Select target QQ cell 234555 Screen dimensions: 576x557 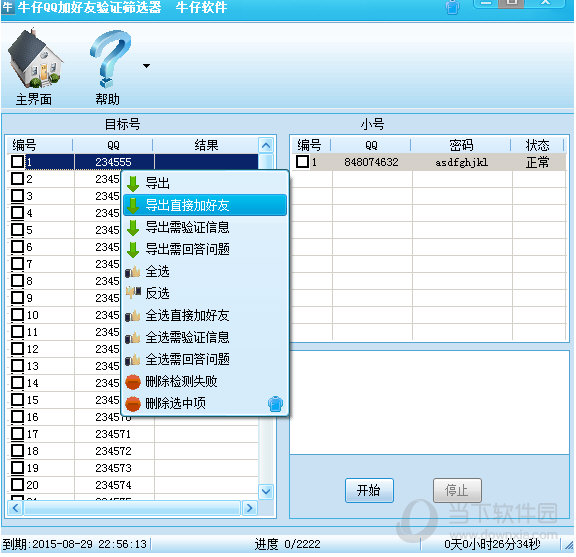point(114,162)
